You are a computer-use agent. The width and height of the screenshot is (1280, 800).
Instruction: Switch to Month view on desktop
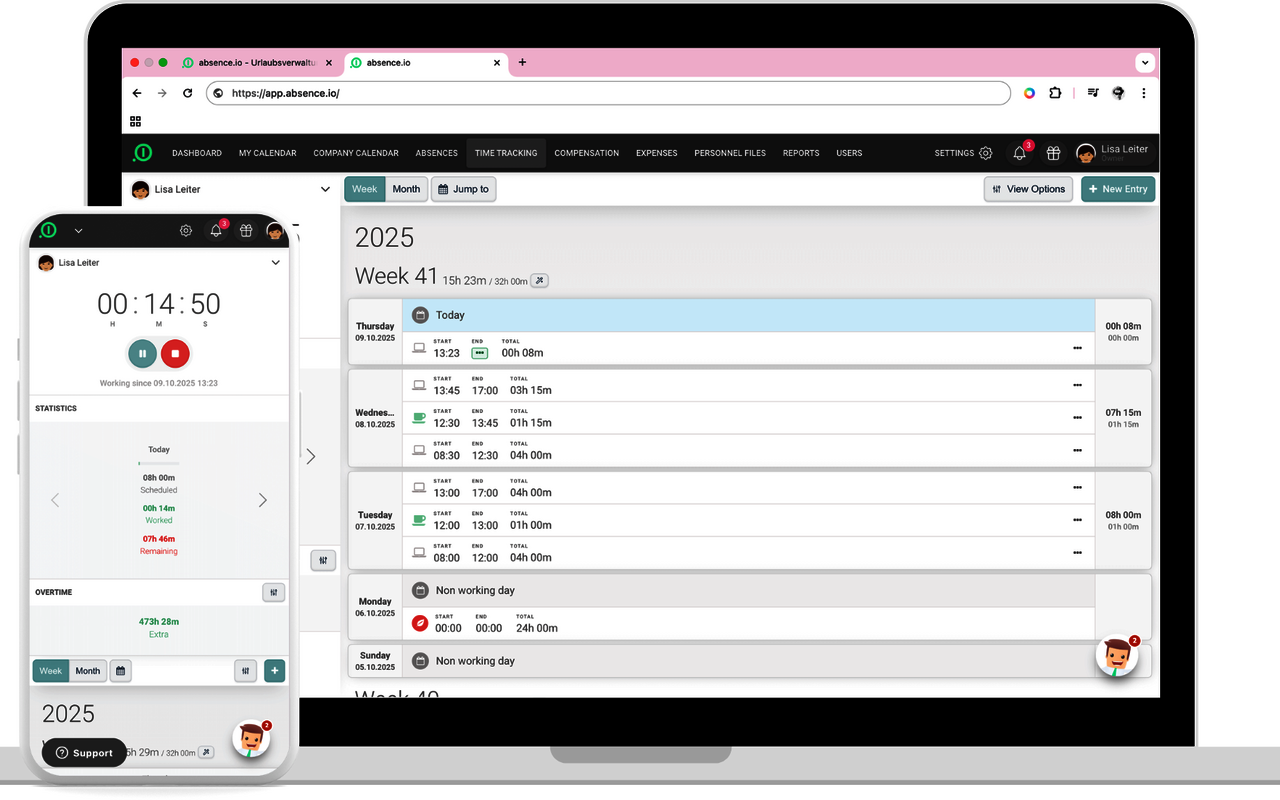pos(406,189)
